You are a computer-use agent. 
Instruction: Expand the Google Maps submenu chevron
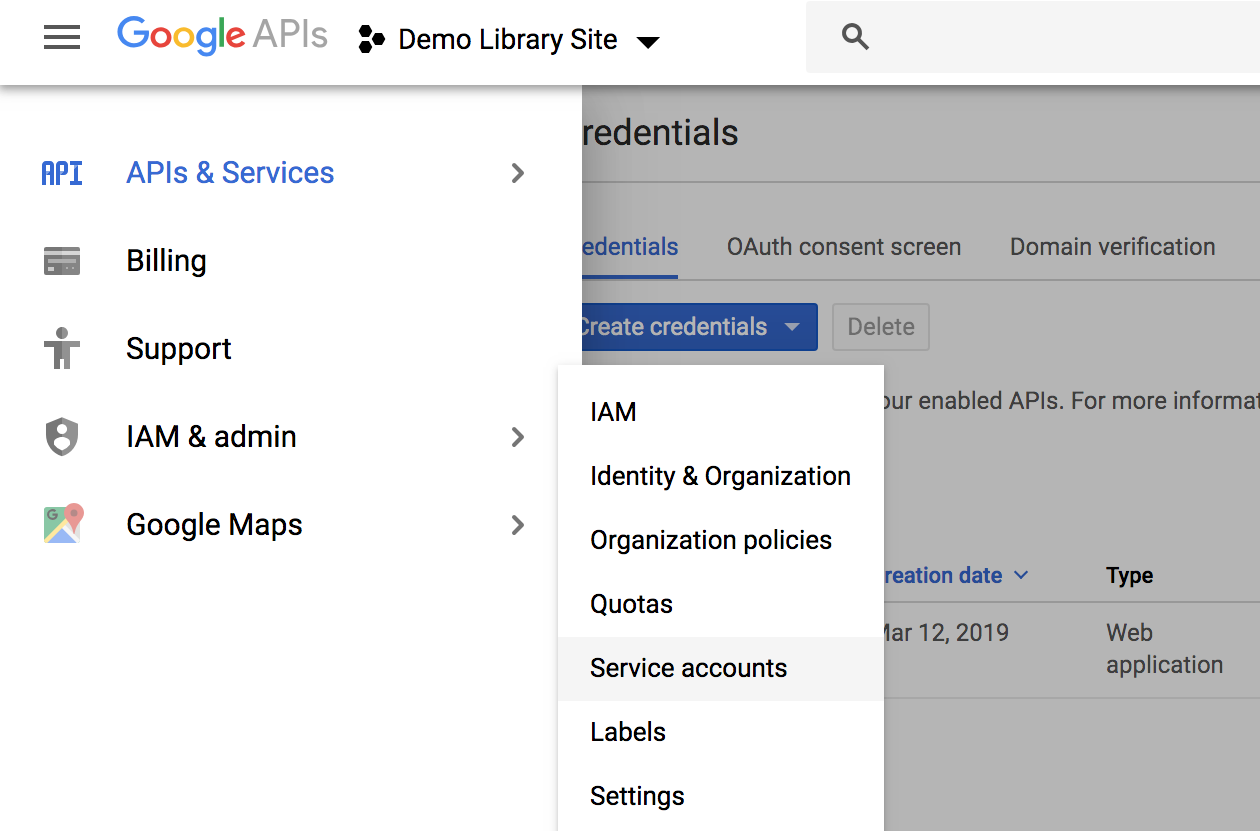pos(518,525)
